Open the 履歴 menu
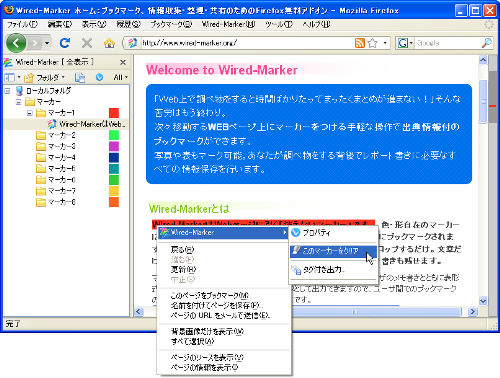The image size is (500, 378). tap(128, 24)
